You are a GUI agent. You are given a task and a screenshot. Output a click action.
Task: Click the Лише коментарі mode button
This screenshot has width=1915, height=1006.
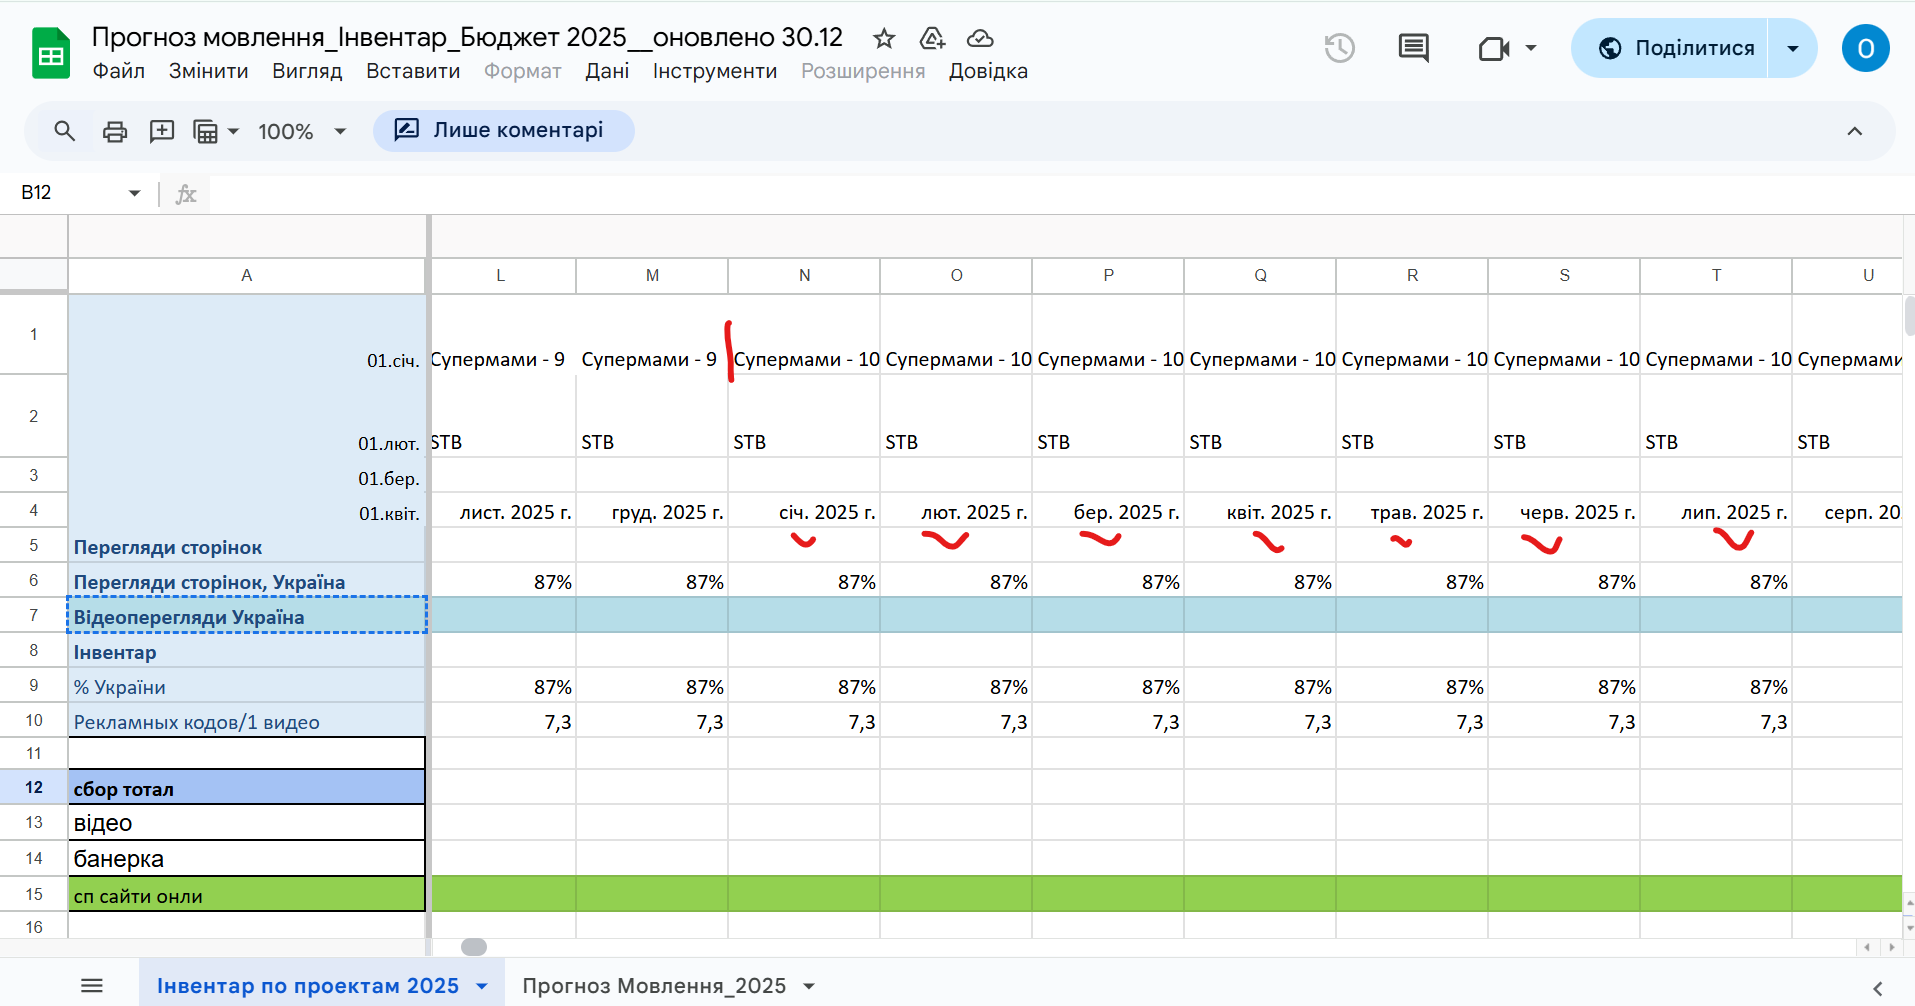(x=504, y=130)
